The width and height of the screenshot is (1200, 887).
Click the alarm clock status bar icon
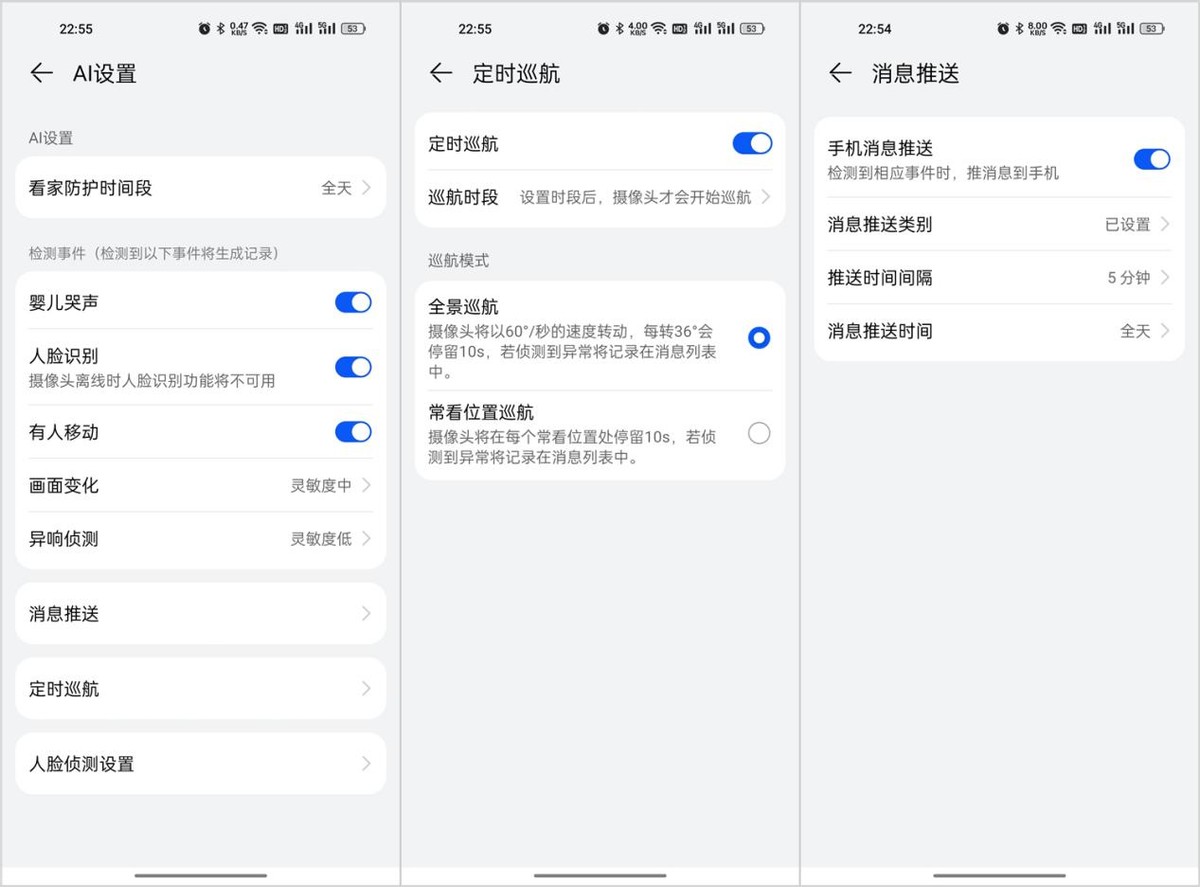205,28
